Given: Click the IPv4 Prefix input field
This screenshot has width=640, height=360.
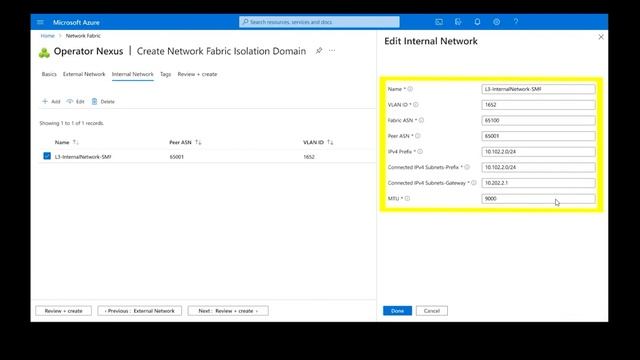Looking at the screenshot, I should [538, 151].
